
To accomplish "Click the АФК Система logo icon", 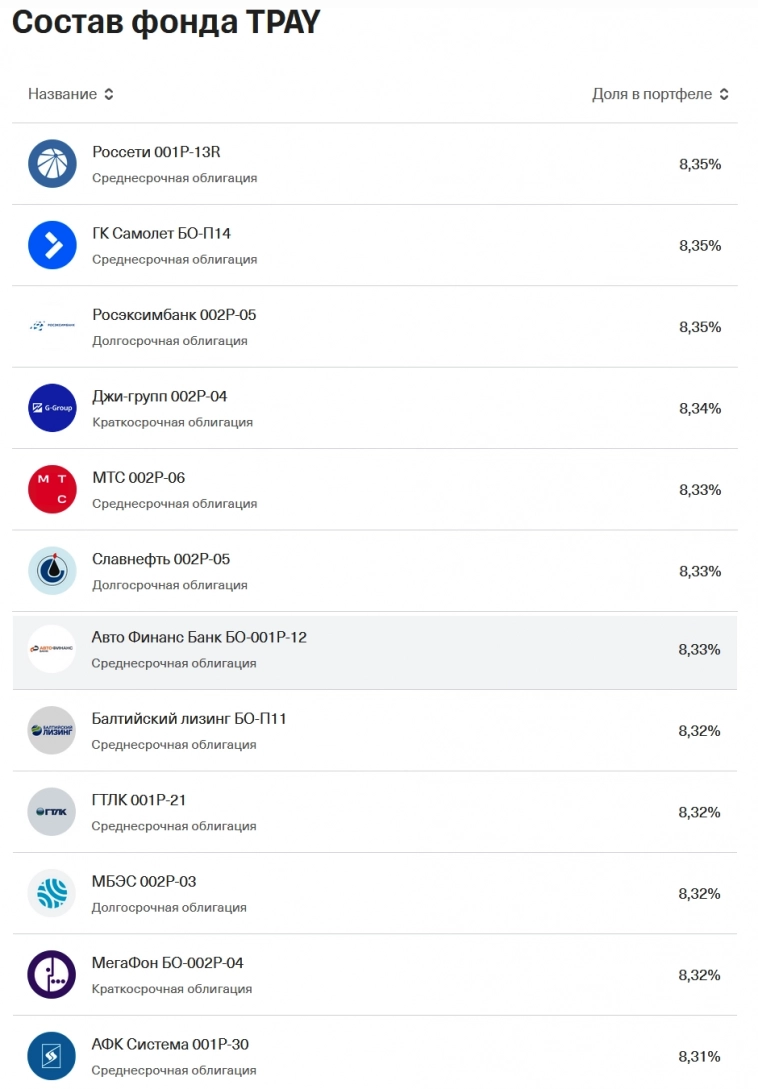I will pos(51,1056).
